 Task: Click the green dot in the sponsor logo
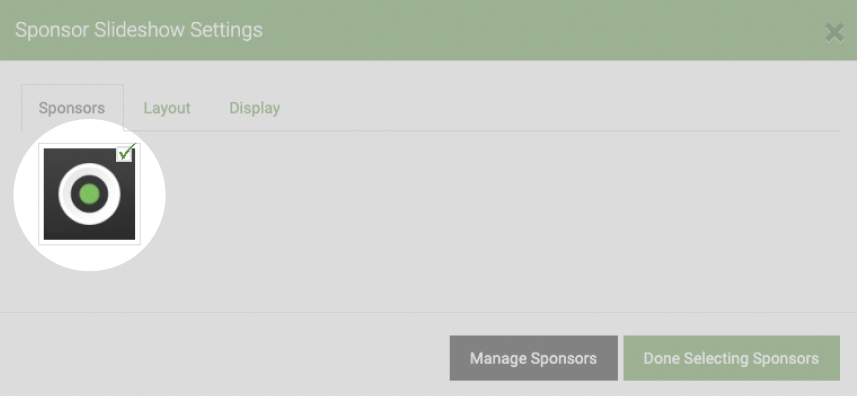[x=89, y=194]
